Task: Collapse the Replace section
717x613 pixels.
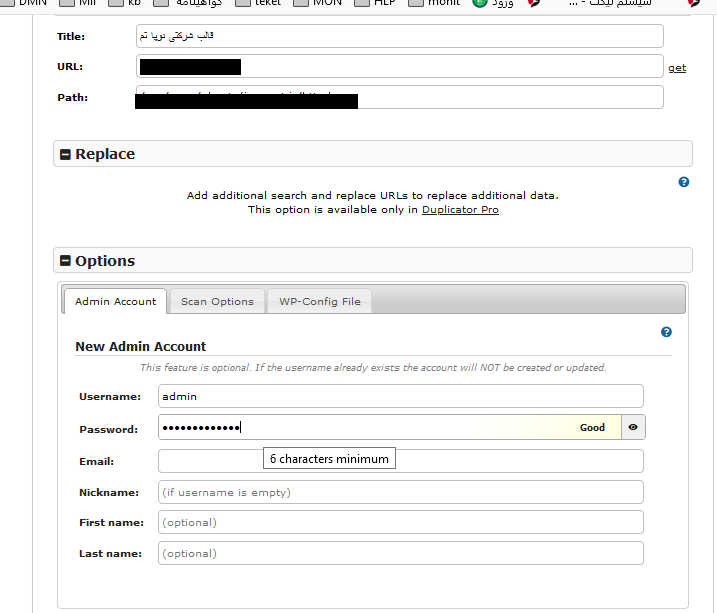Action: tap(66, 154)
